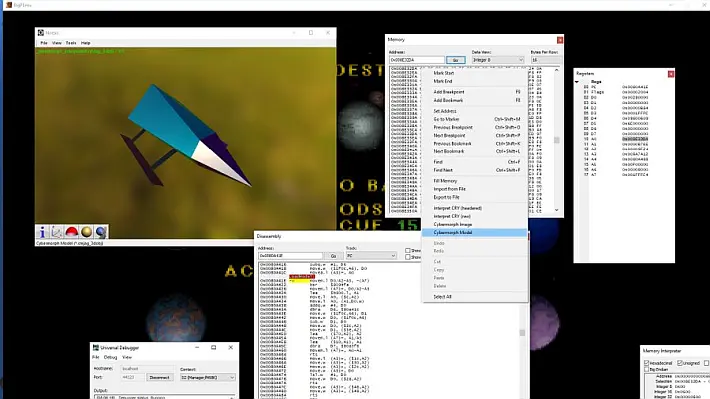Close the Registers window with red X
The width and height of the screenshot is (710, 399).
point(671,74)
